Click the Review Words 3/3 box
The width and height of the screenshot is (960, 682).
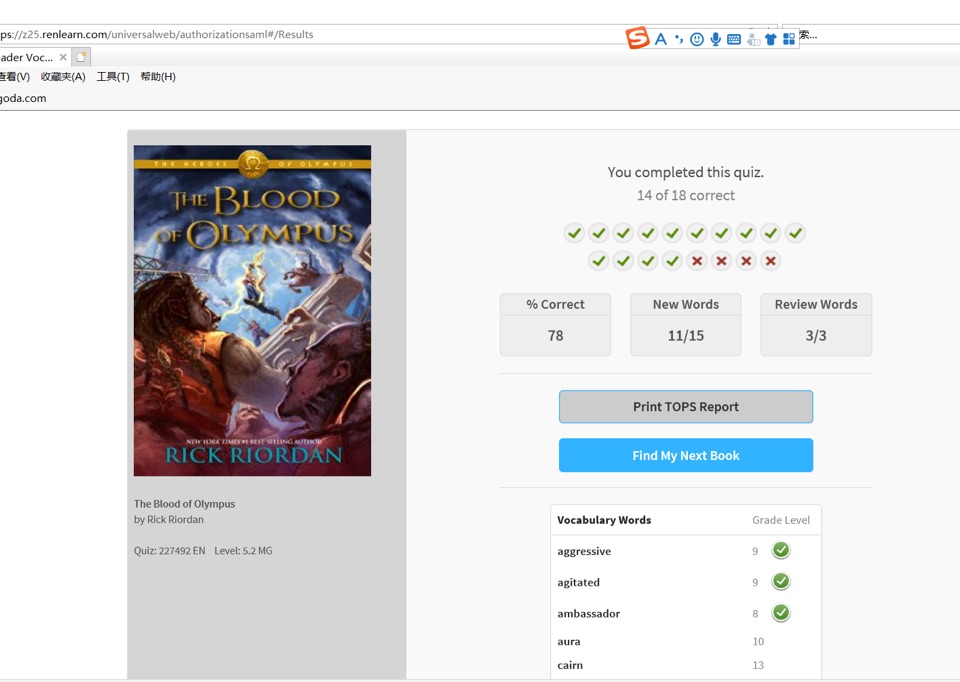(816, 324)
